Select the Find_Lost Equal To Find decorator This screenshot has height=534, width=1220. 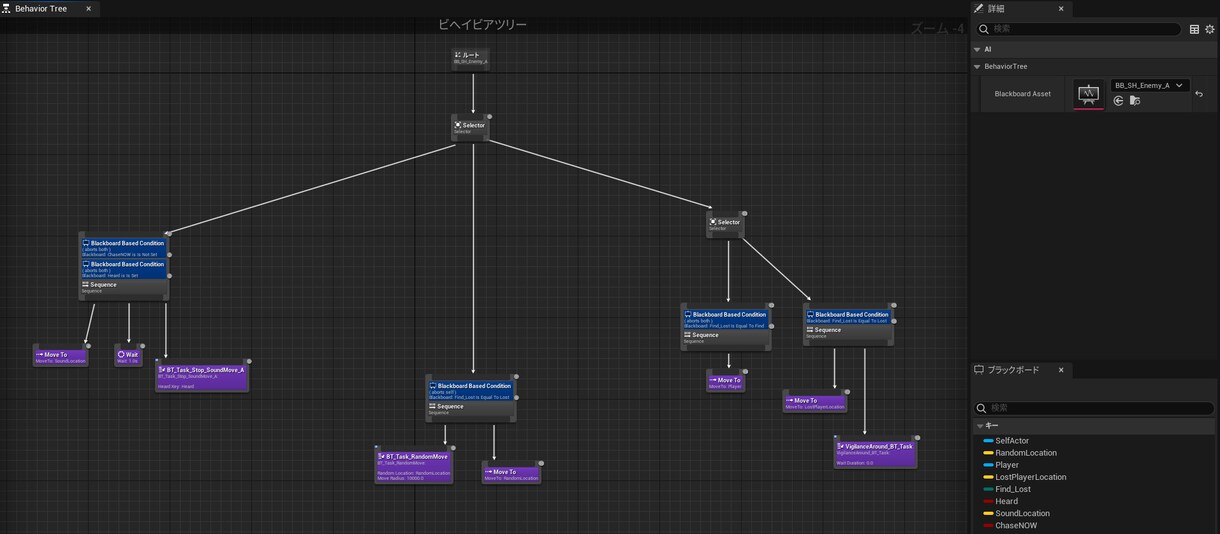pyautogui.click(x=726, y=319)
